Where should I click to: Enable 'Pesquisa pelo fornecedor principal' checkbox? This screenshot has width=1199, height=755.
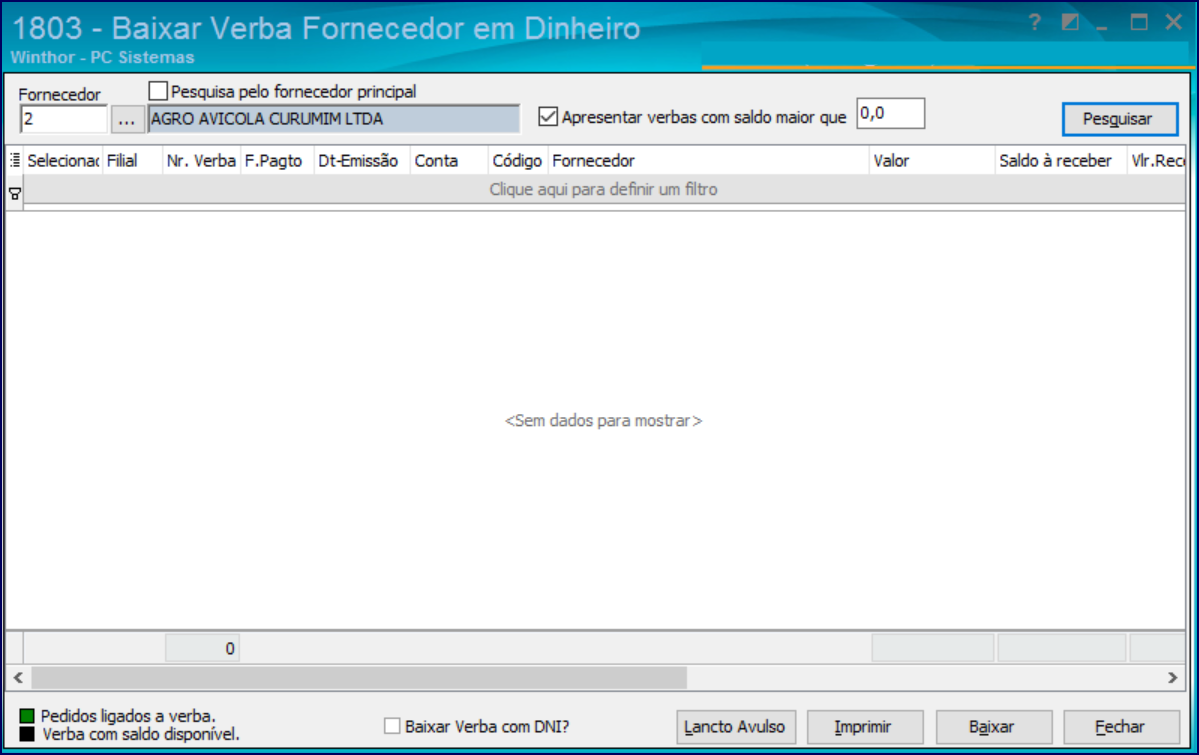click(158, 91)
